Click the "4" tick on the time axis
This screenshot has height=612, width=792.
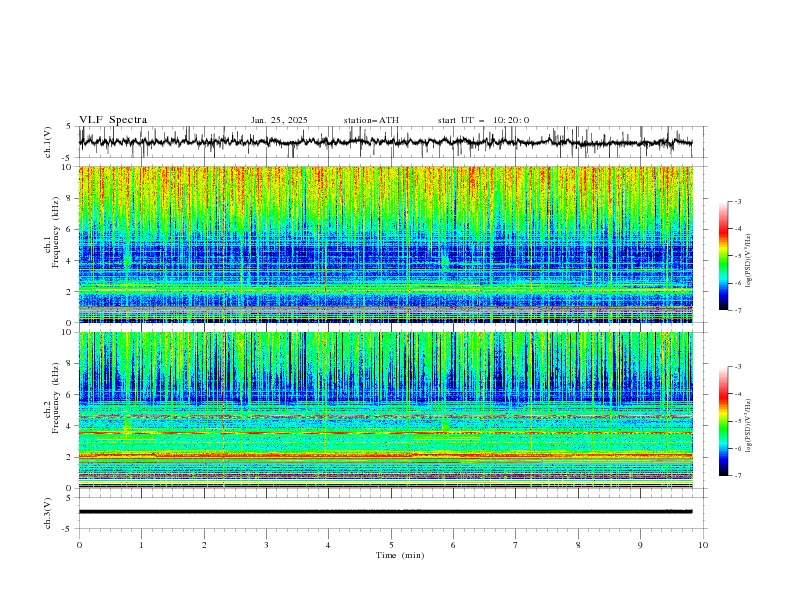pyautogui.click(x=328, y=545)
